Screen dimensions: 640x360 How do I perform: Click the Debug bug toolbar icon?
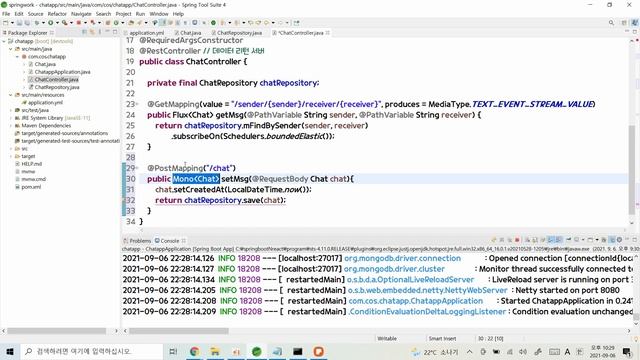pyautogui.click(x=37, y=23)
